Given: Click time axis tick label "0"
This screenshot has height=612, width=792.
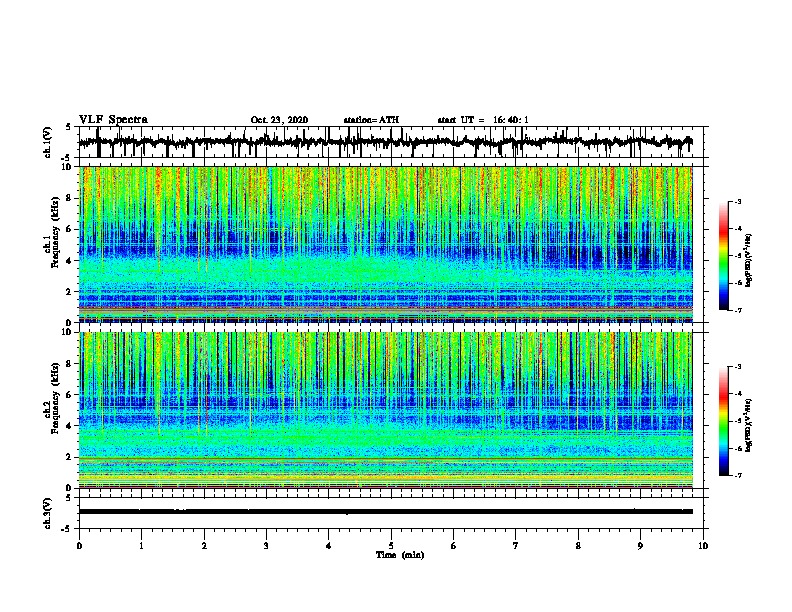Looking at the screenshot, I should pos(79,546).
